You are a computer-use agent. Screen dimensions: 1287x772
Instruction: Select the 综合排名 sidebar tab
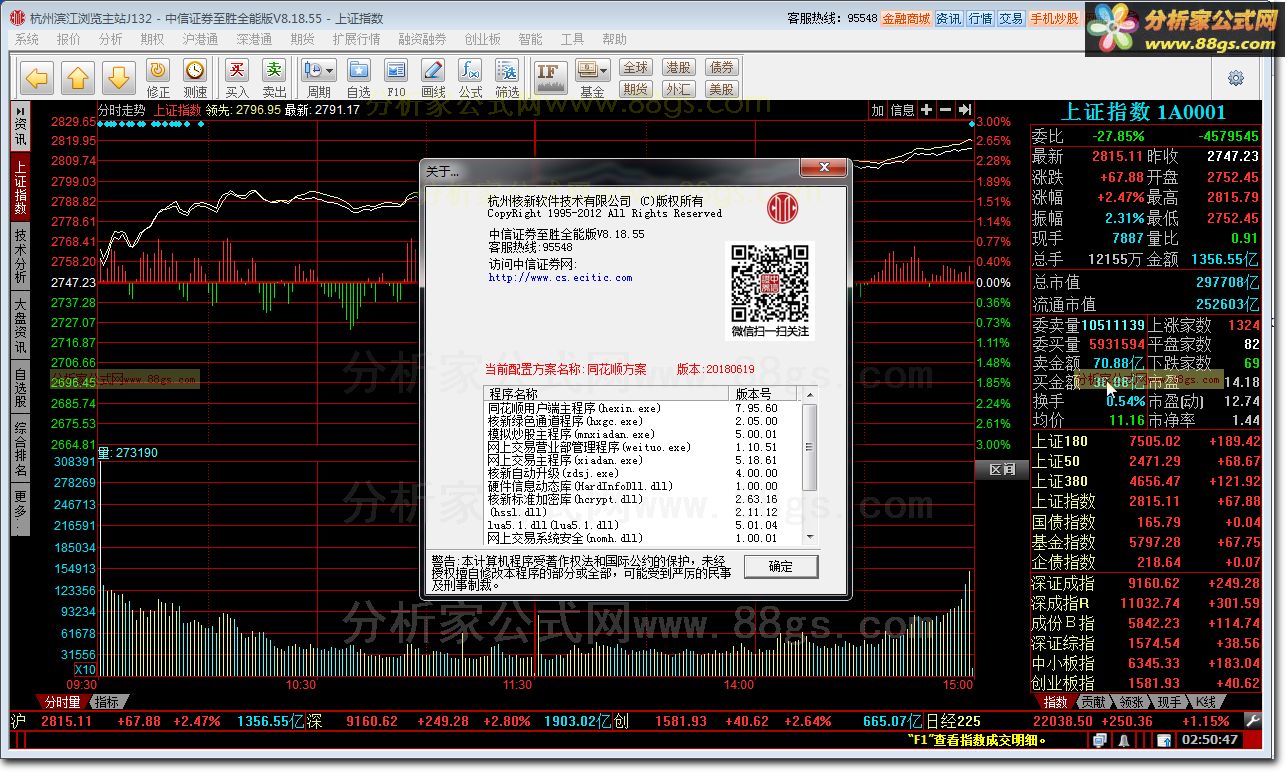click(20, 449)
